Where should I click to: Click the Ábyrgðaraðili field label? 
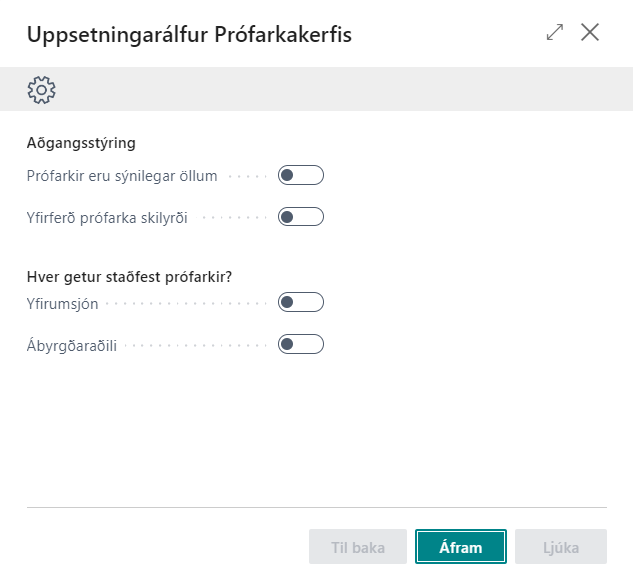(72, 344)
